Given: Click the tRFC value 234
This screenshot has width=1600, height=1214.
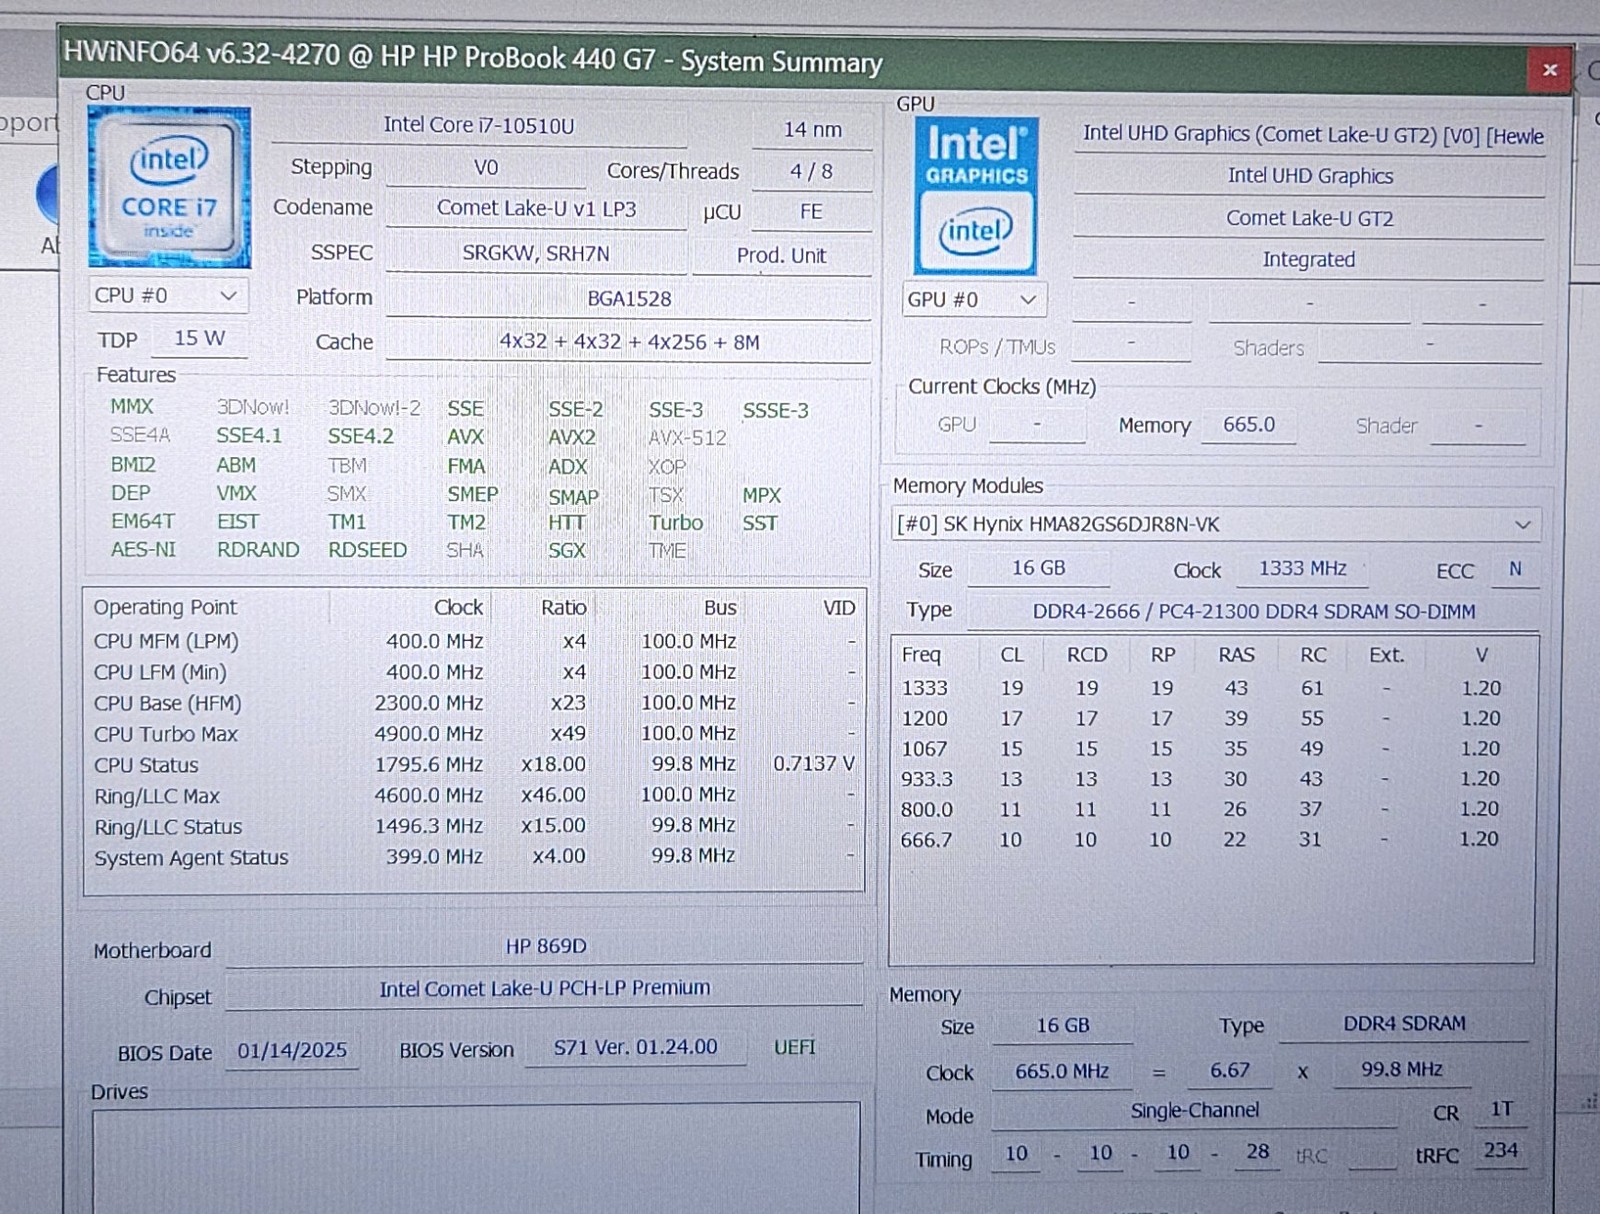Looking at the screenshot, I should 1501,1151.
